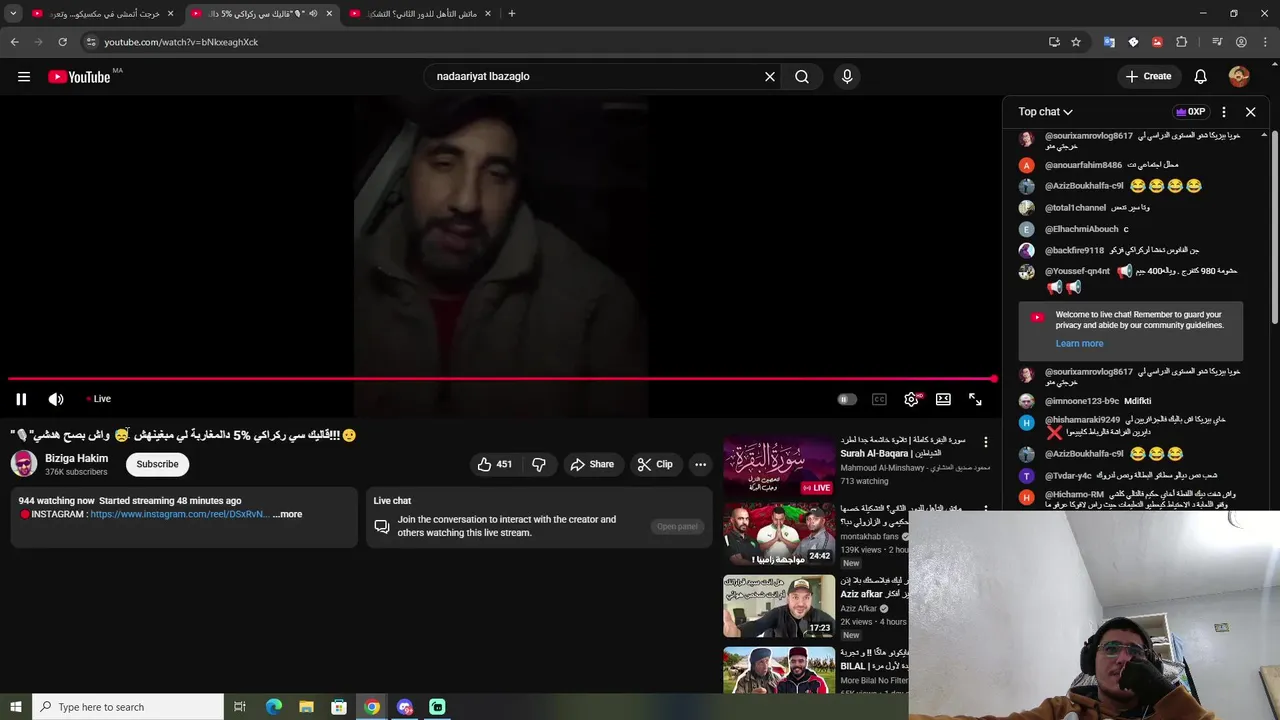The image size is (1280, 720).
Task: Open Biziga Hakim channel avatar
Action: coord(24,464)
